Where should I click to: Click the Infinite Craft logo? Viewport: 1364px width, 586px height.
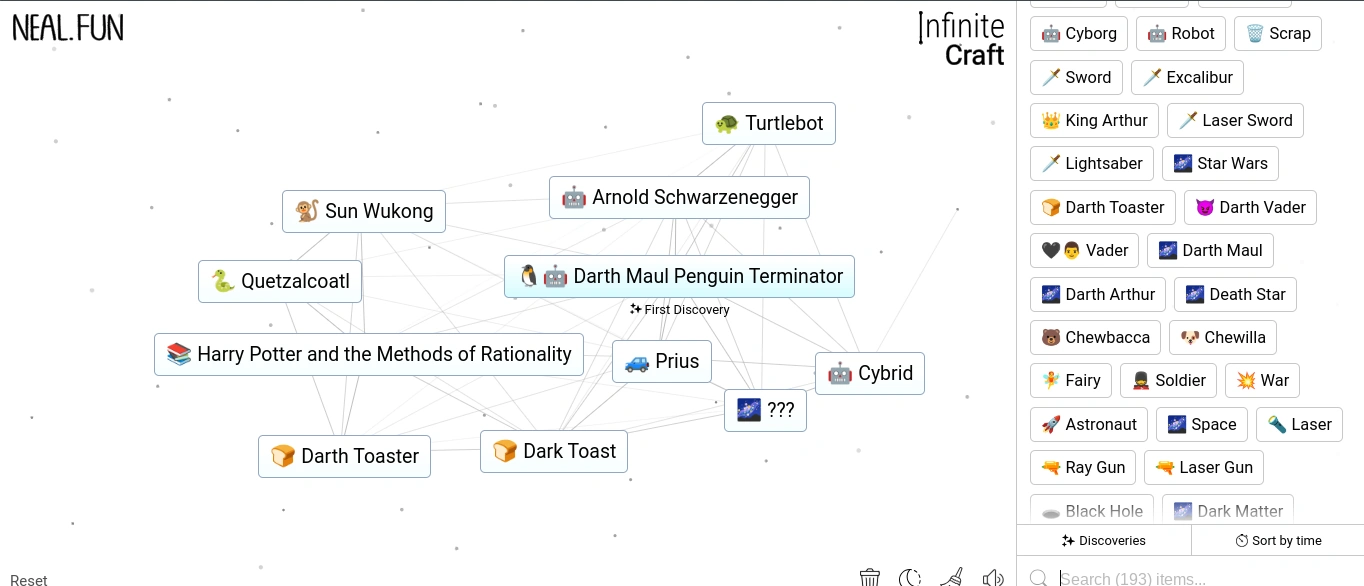pos(961,40)
